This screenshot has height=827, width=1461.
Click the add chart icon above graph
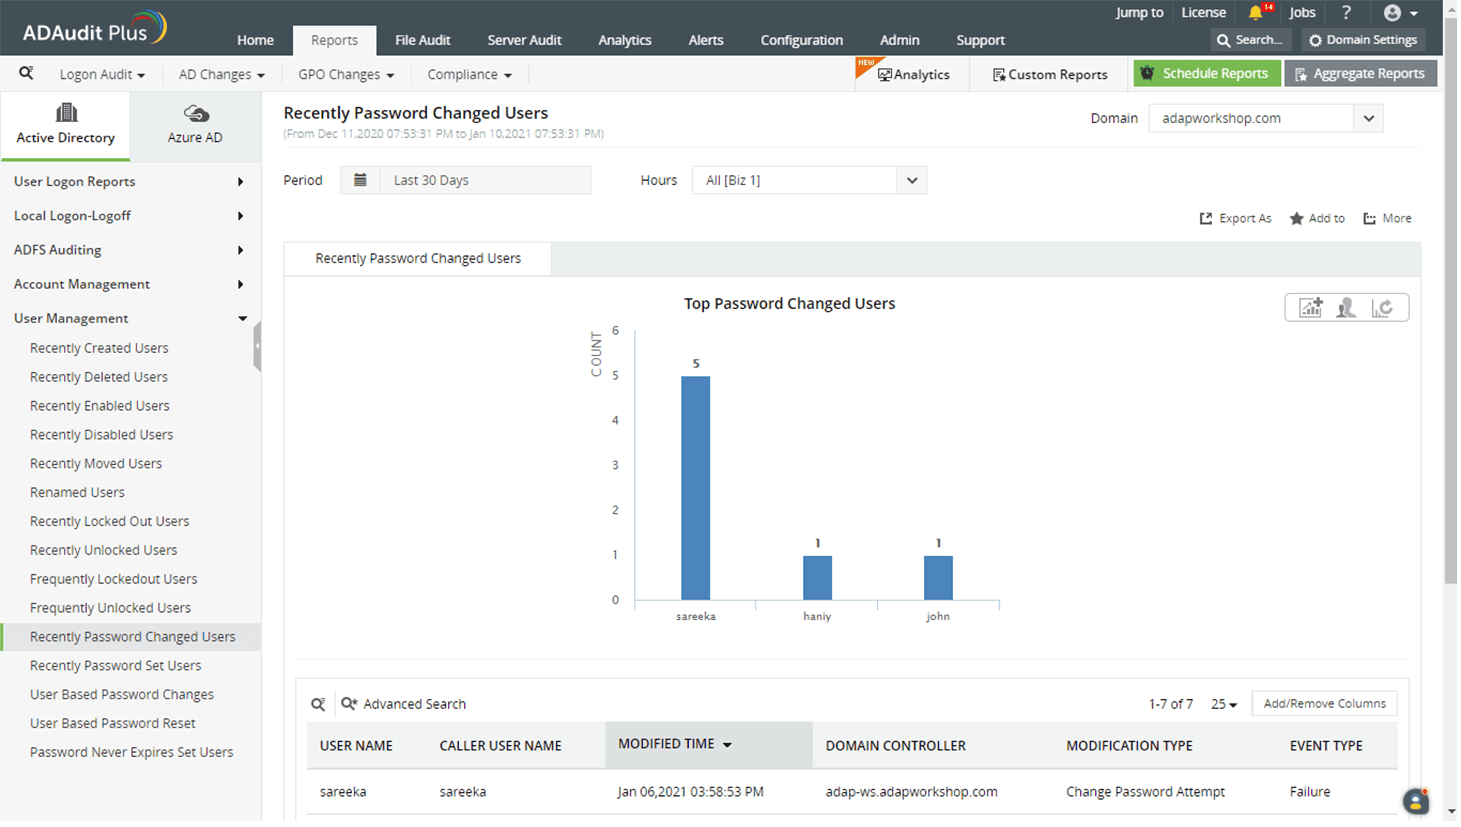click(x=1310, y=308)
